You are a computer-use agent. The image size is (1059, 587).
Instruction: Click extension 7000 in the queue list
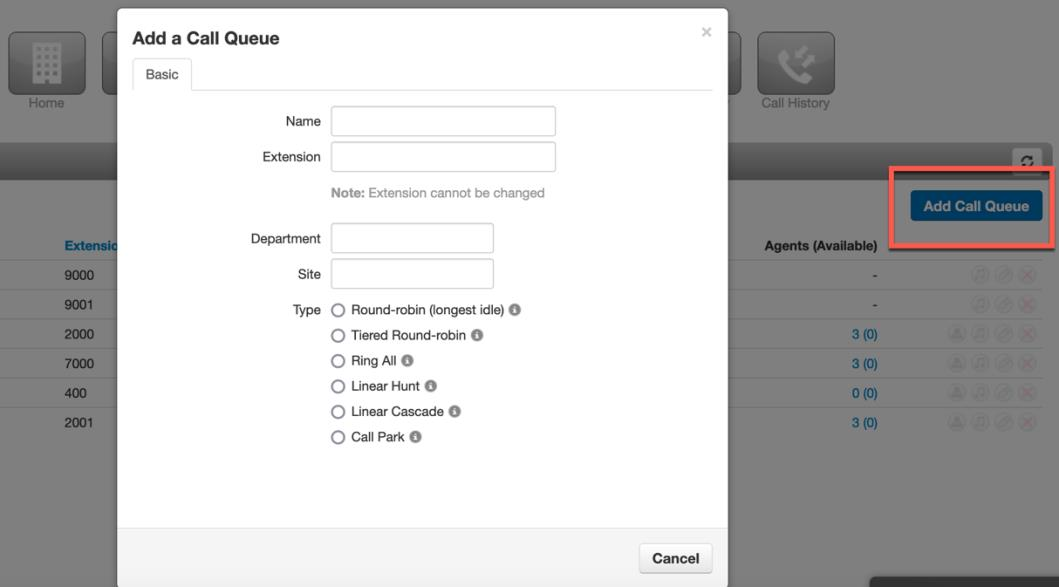79,364
